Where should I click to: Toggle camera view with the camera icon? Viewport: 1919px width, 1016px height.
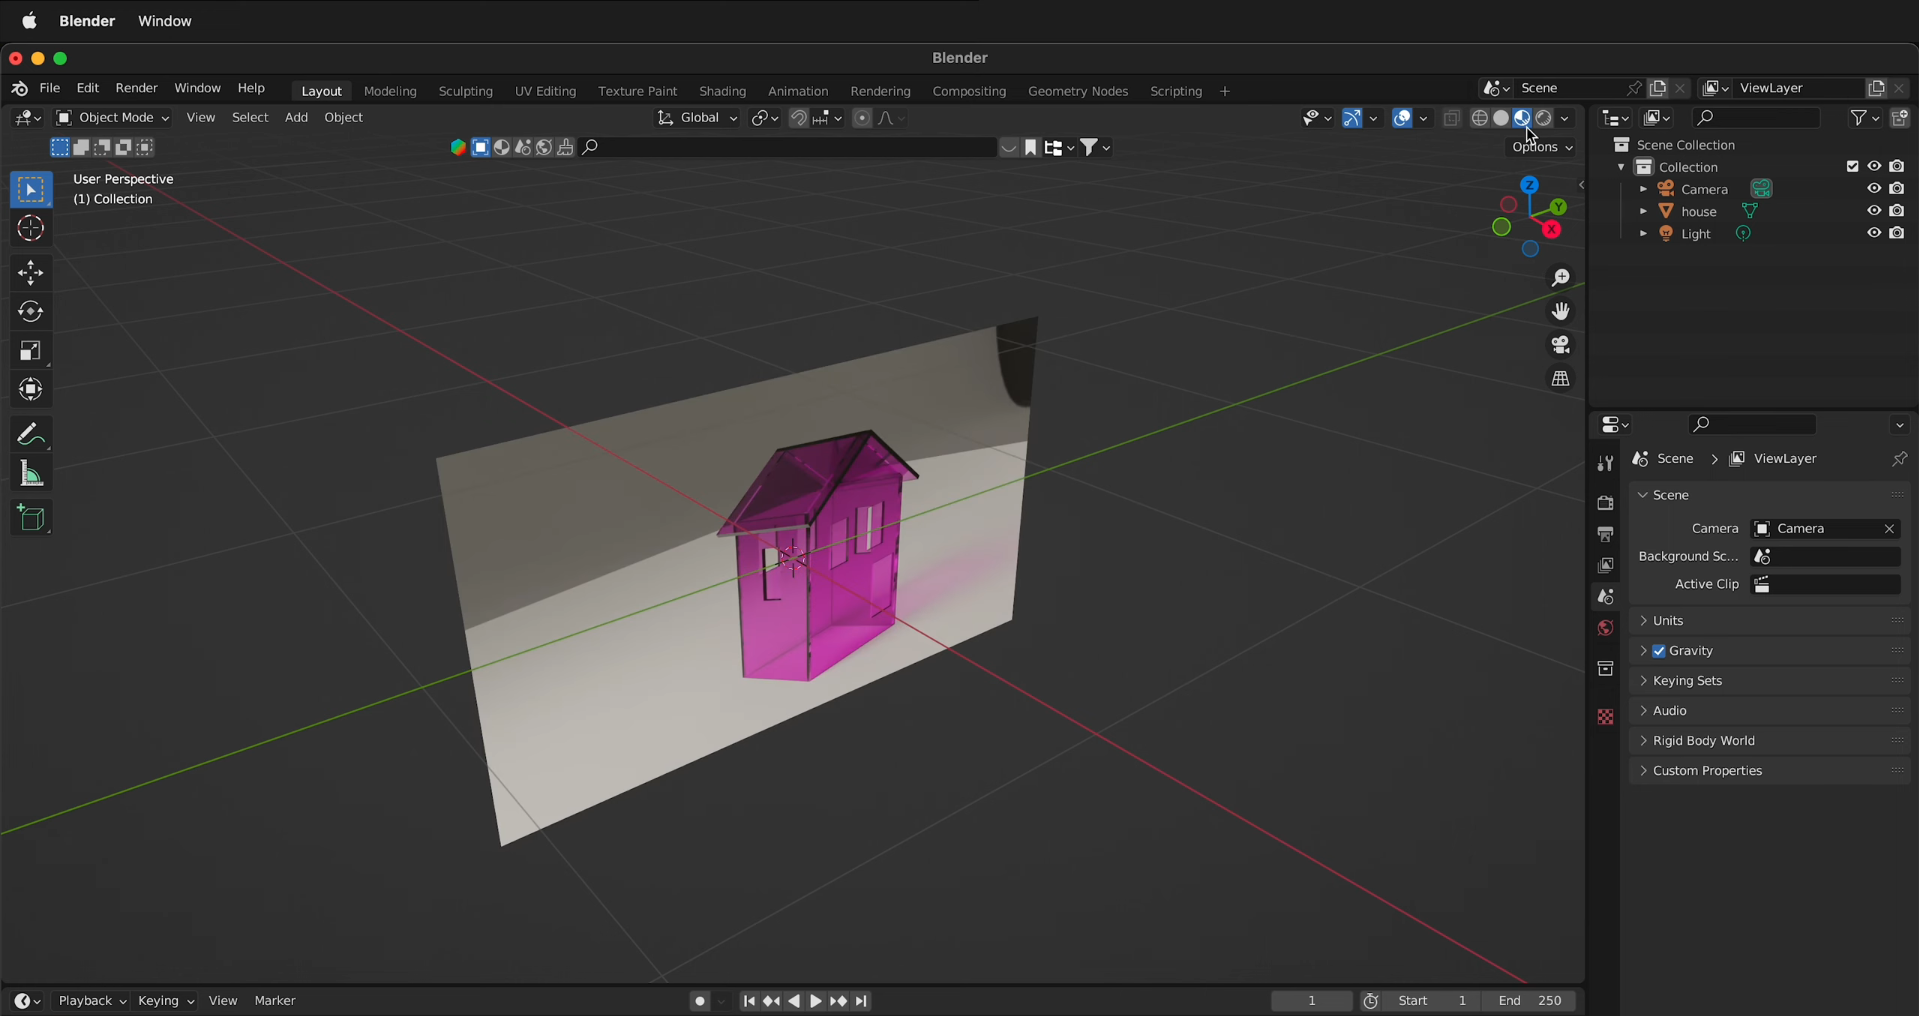1560,346
